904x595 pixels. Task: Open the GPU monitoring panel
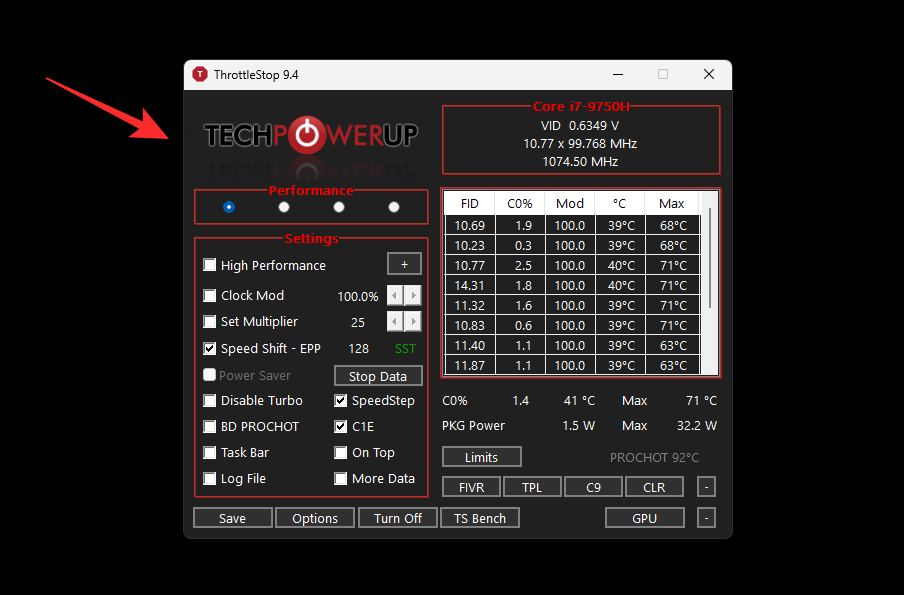(644, 517)
